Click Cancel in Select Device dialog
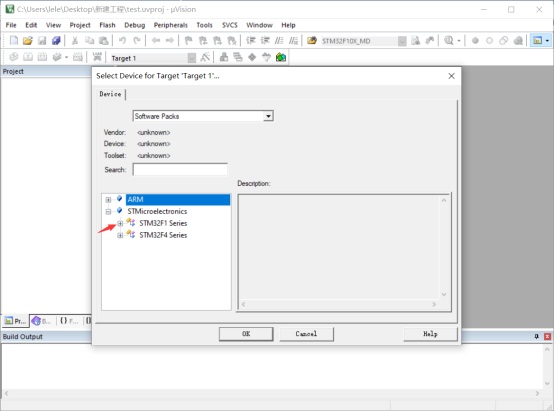The width and height of the screenshot is (554, 411). (x=306, y=334)
